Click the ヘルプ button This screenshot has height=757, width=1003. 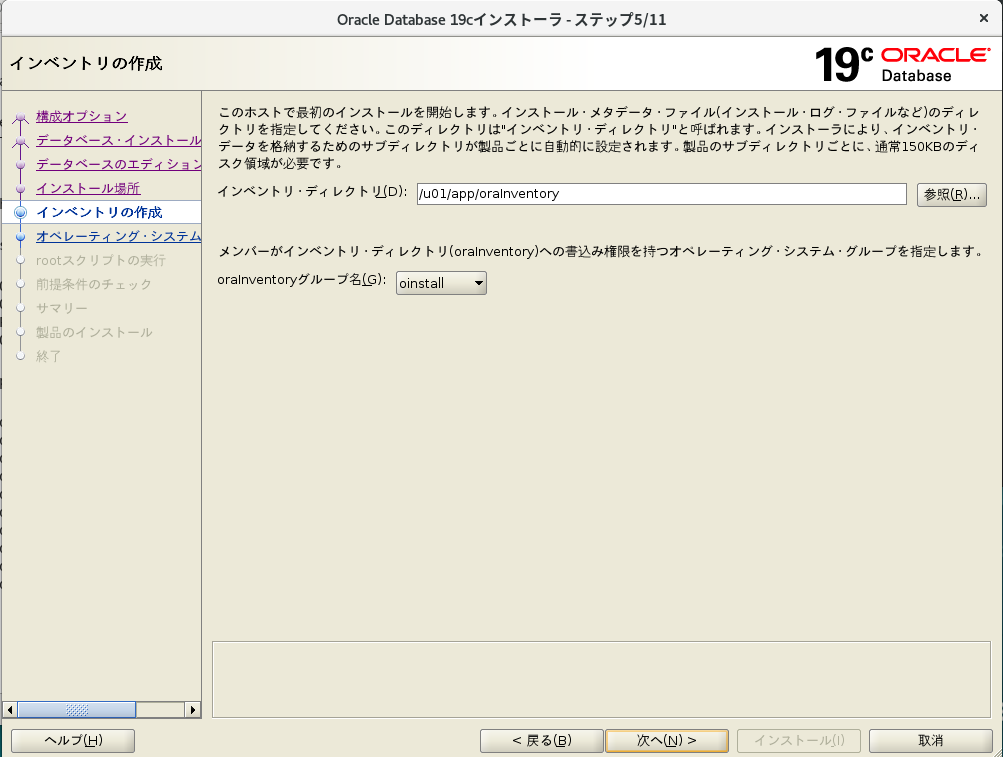click(x=73, y=740)
